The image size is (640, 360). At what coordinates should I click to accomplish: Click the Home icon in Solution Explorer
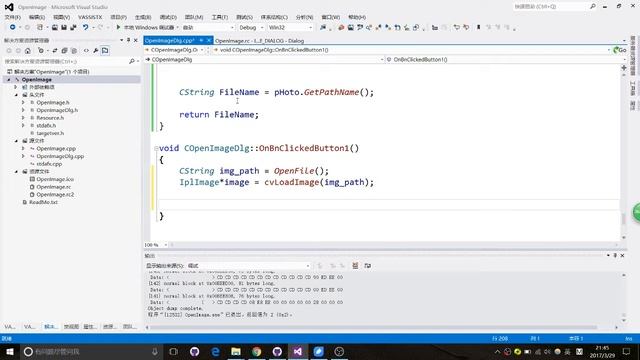27,51
